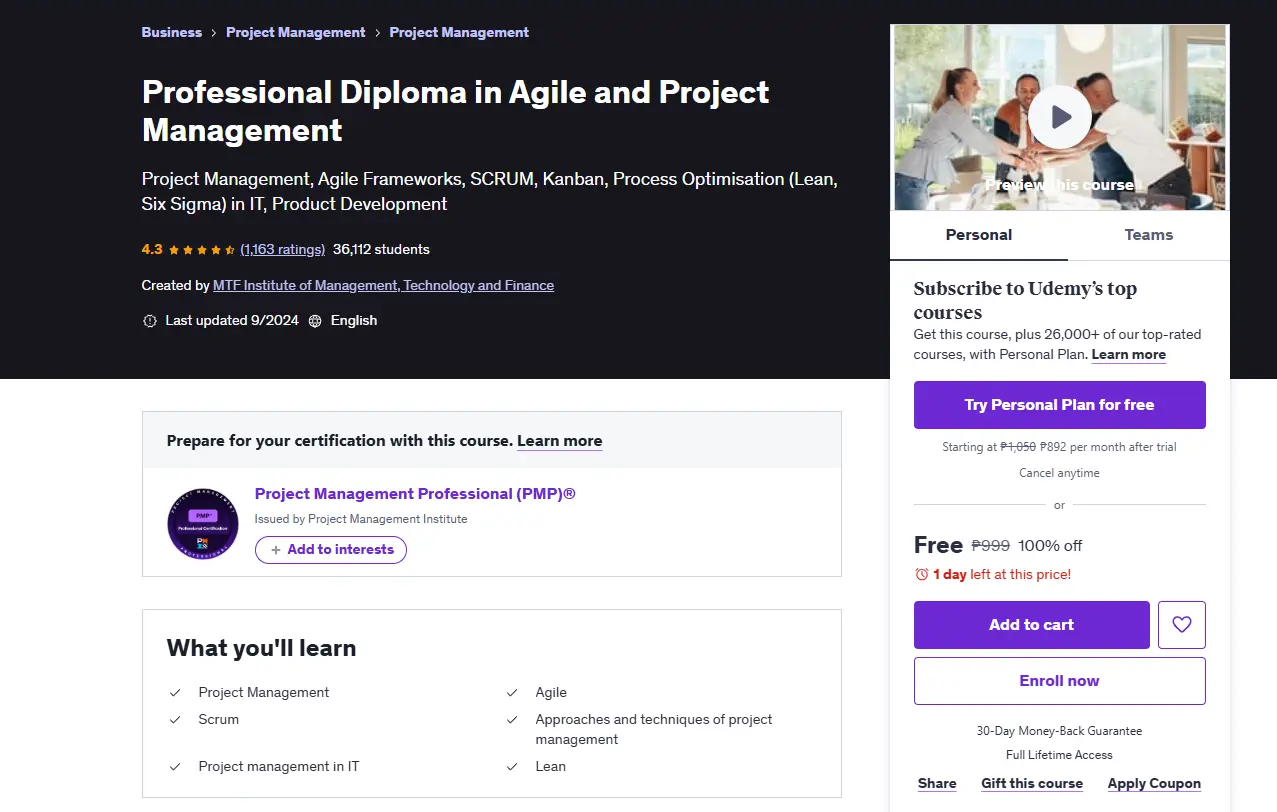Click the Add to interests button
The image size is (1277, 812).
click(x=331, y=550)
